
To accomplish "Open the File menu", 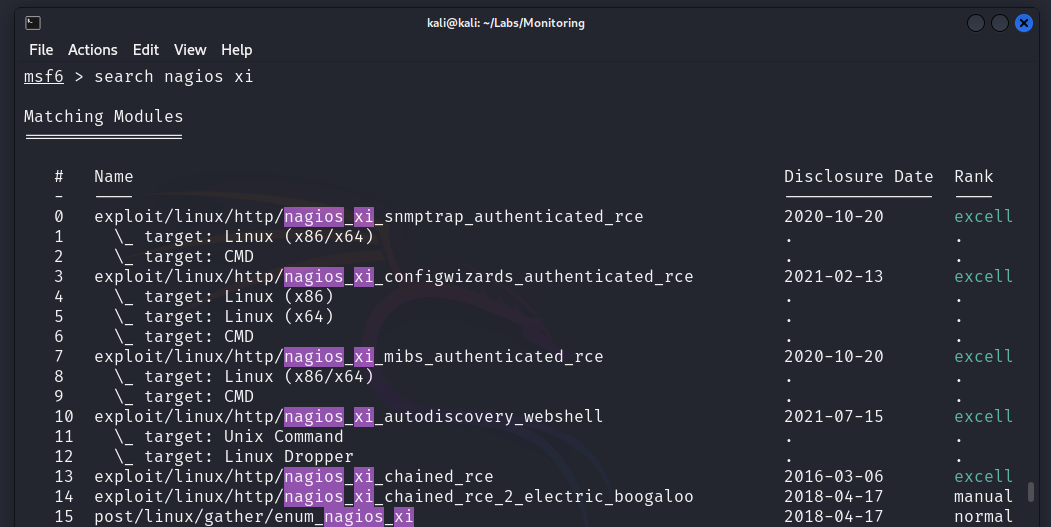I will 41,50.
